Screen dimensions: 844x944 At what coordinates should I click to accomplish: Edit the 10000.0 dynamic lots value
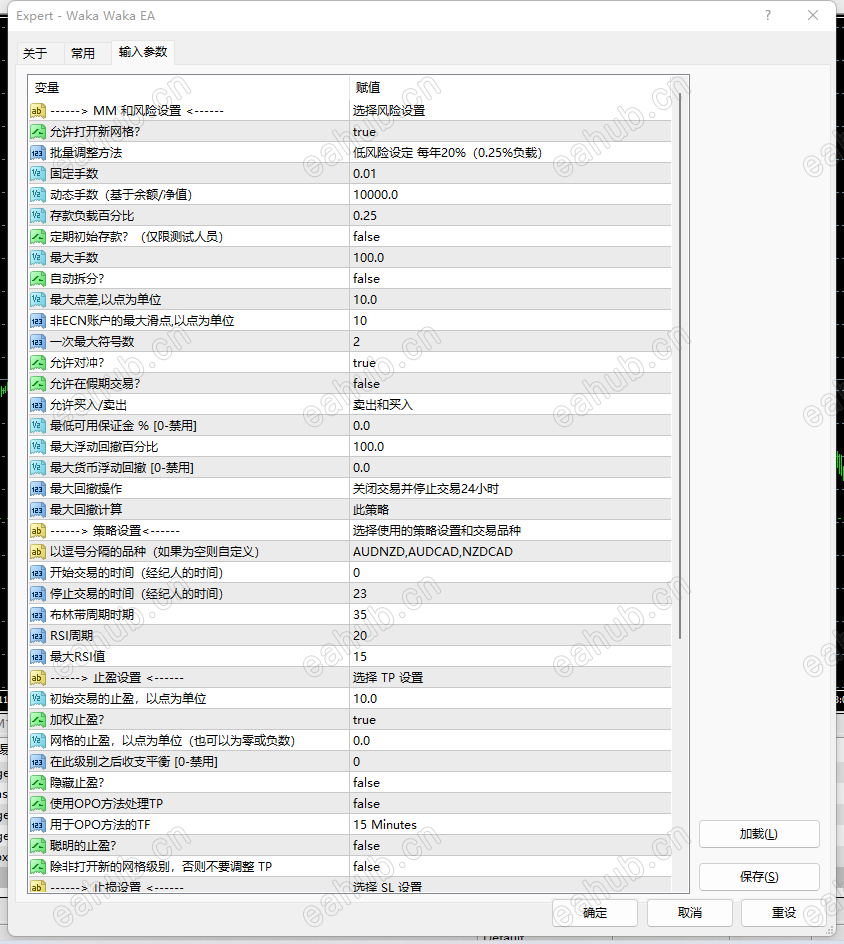point(510,194)
